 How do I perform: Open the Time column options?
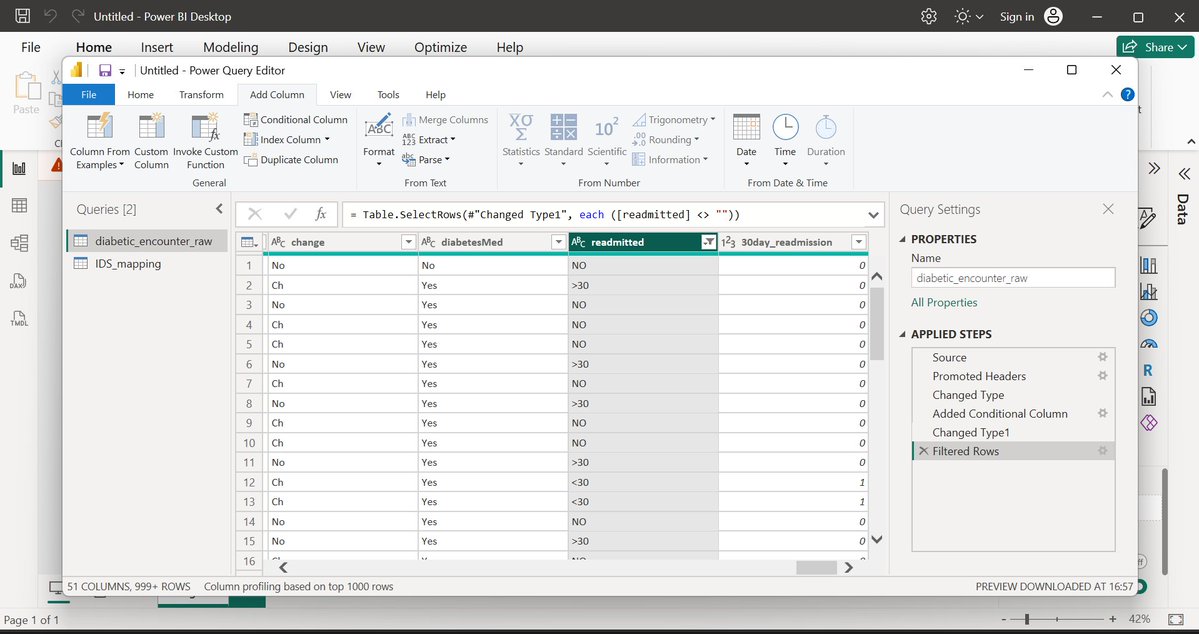pos(785,141)
